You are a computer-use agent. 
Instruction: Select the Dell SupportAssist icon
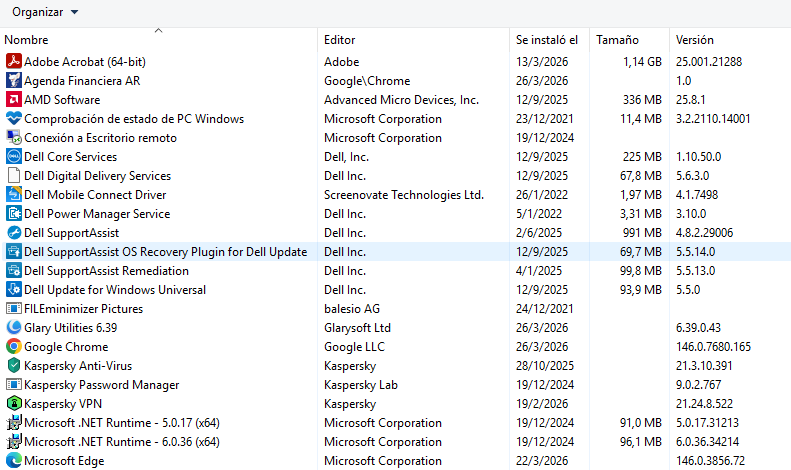[14, 233]
